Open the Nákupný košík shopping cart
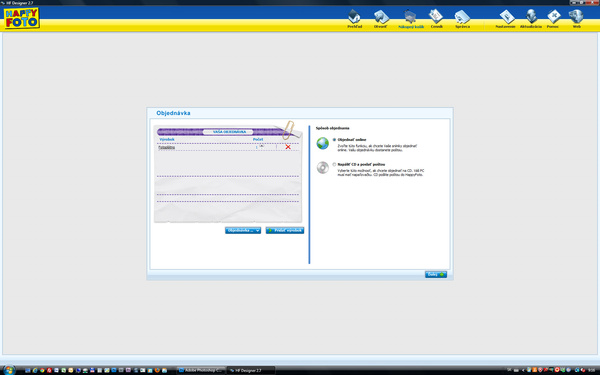Screen dimensions: 600x375 [411, 19]
